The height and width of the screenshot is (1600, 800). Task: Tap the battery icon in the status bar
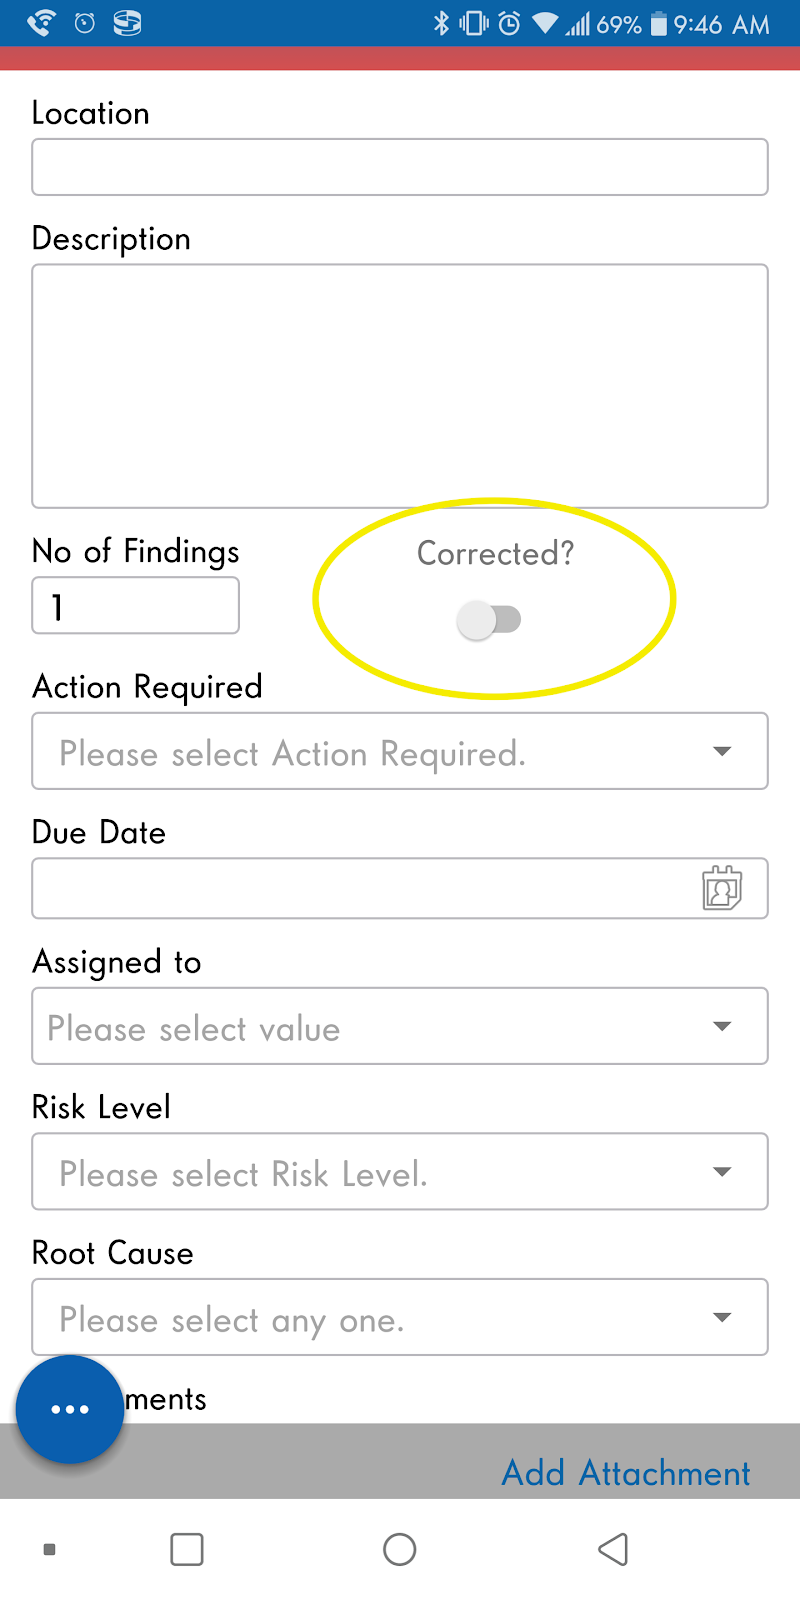point(658,23)
